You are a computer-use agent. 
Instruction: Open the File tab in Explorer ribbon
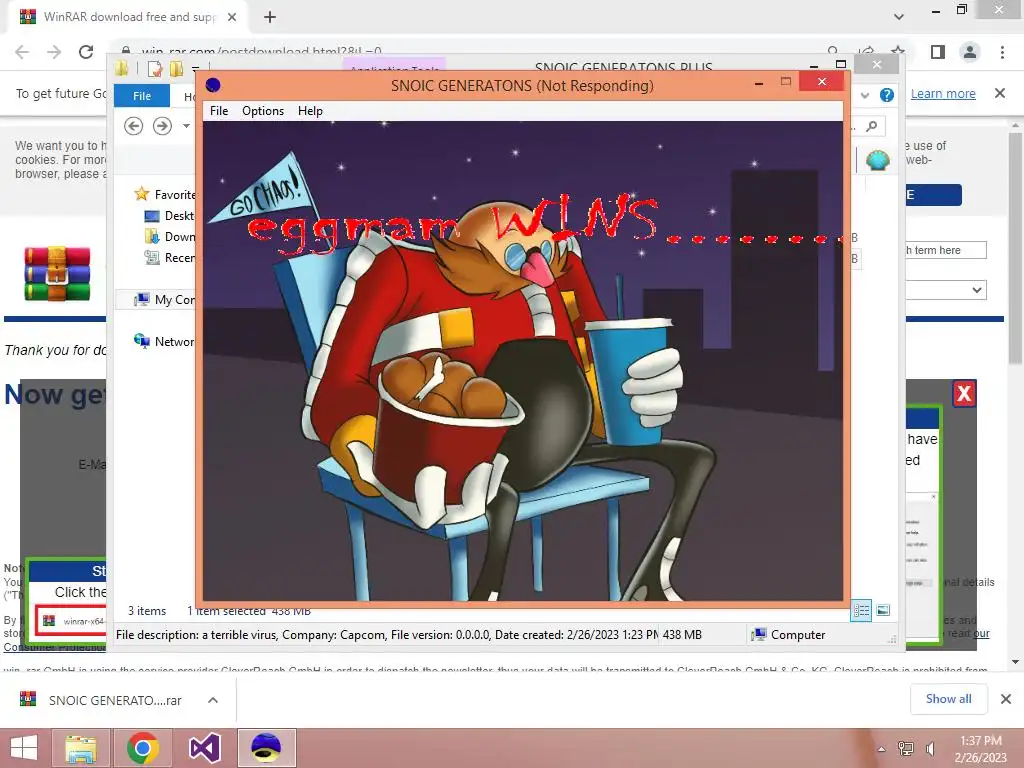[142, 96]
